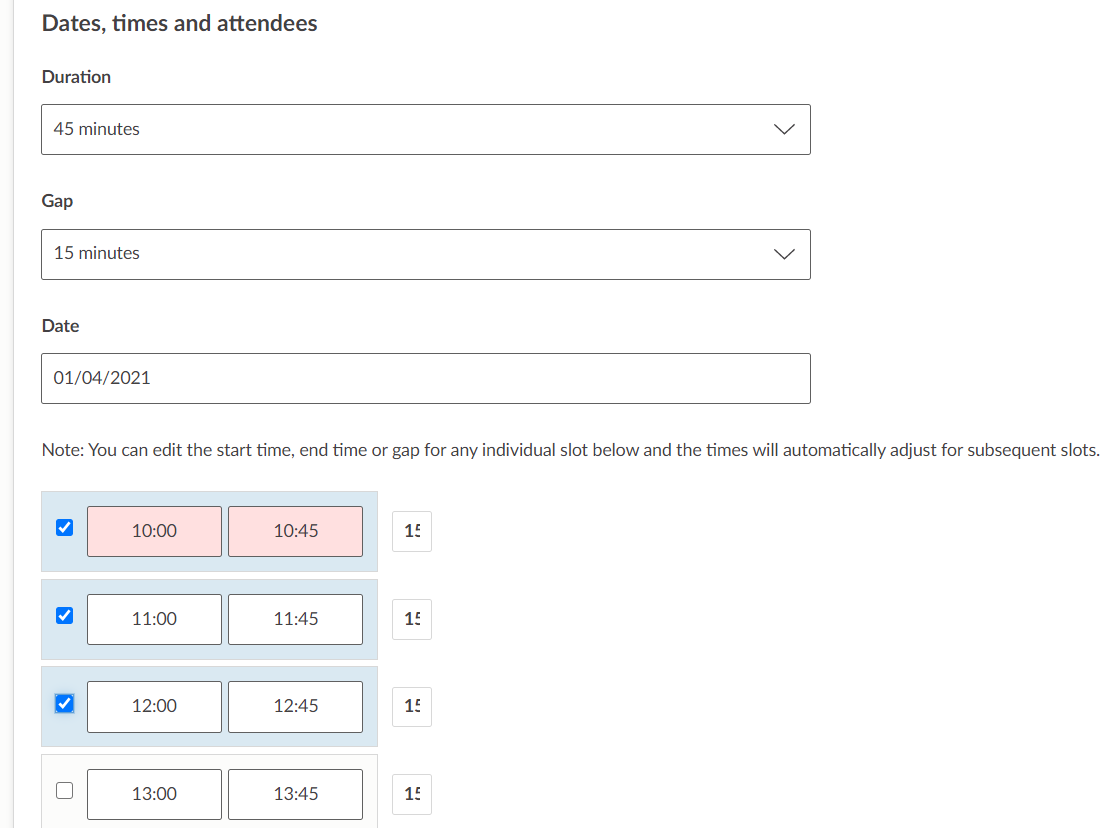Screen dimensions: 1111x828
Task: Click the Date field with 01/04/2021
Action: (x=425, y=378)
